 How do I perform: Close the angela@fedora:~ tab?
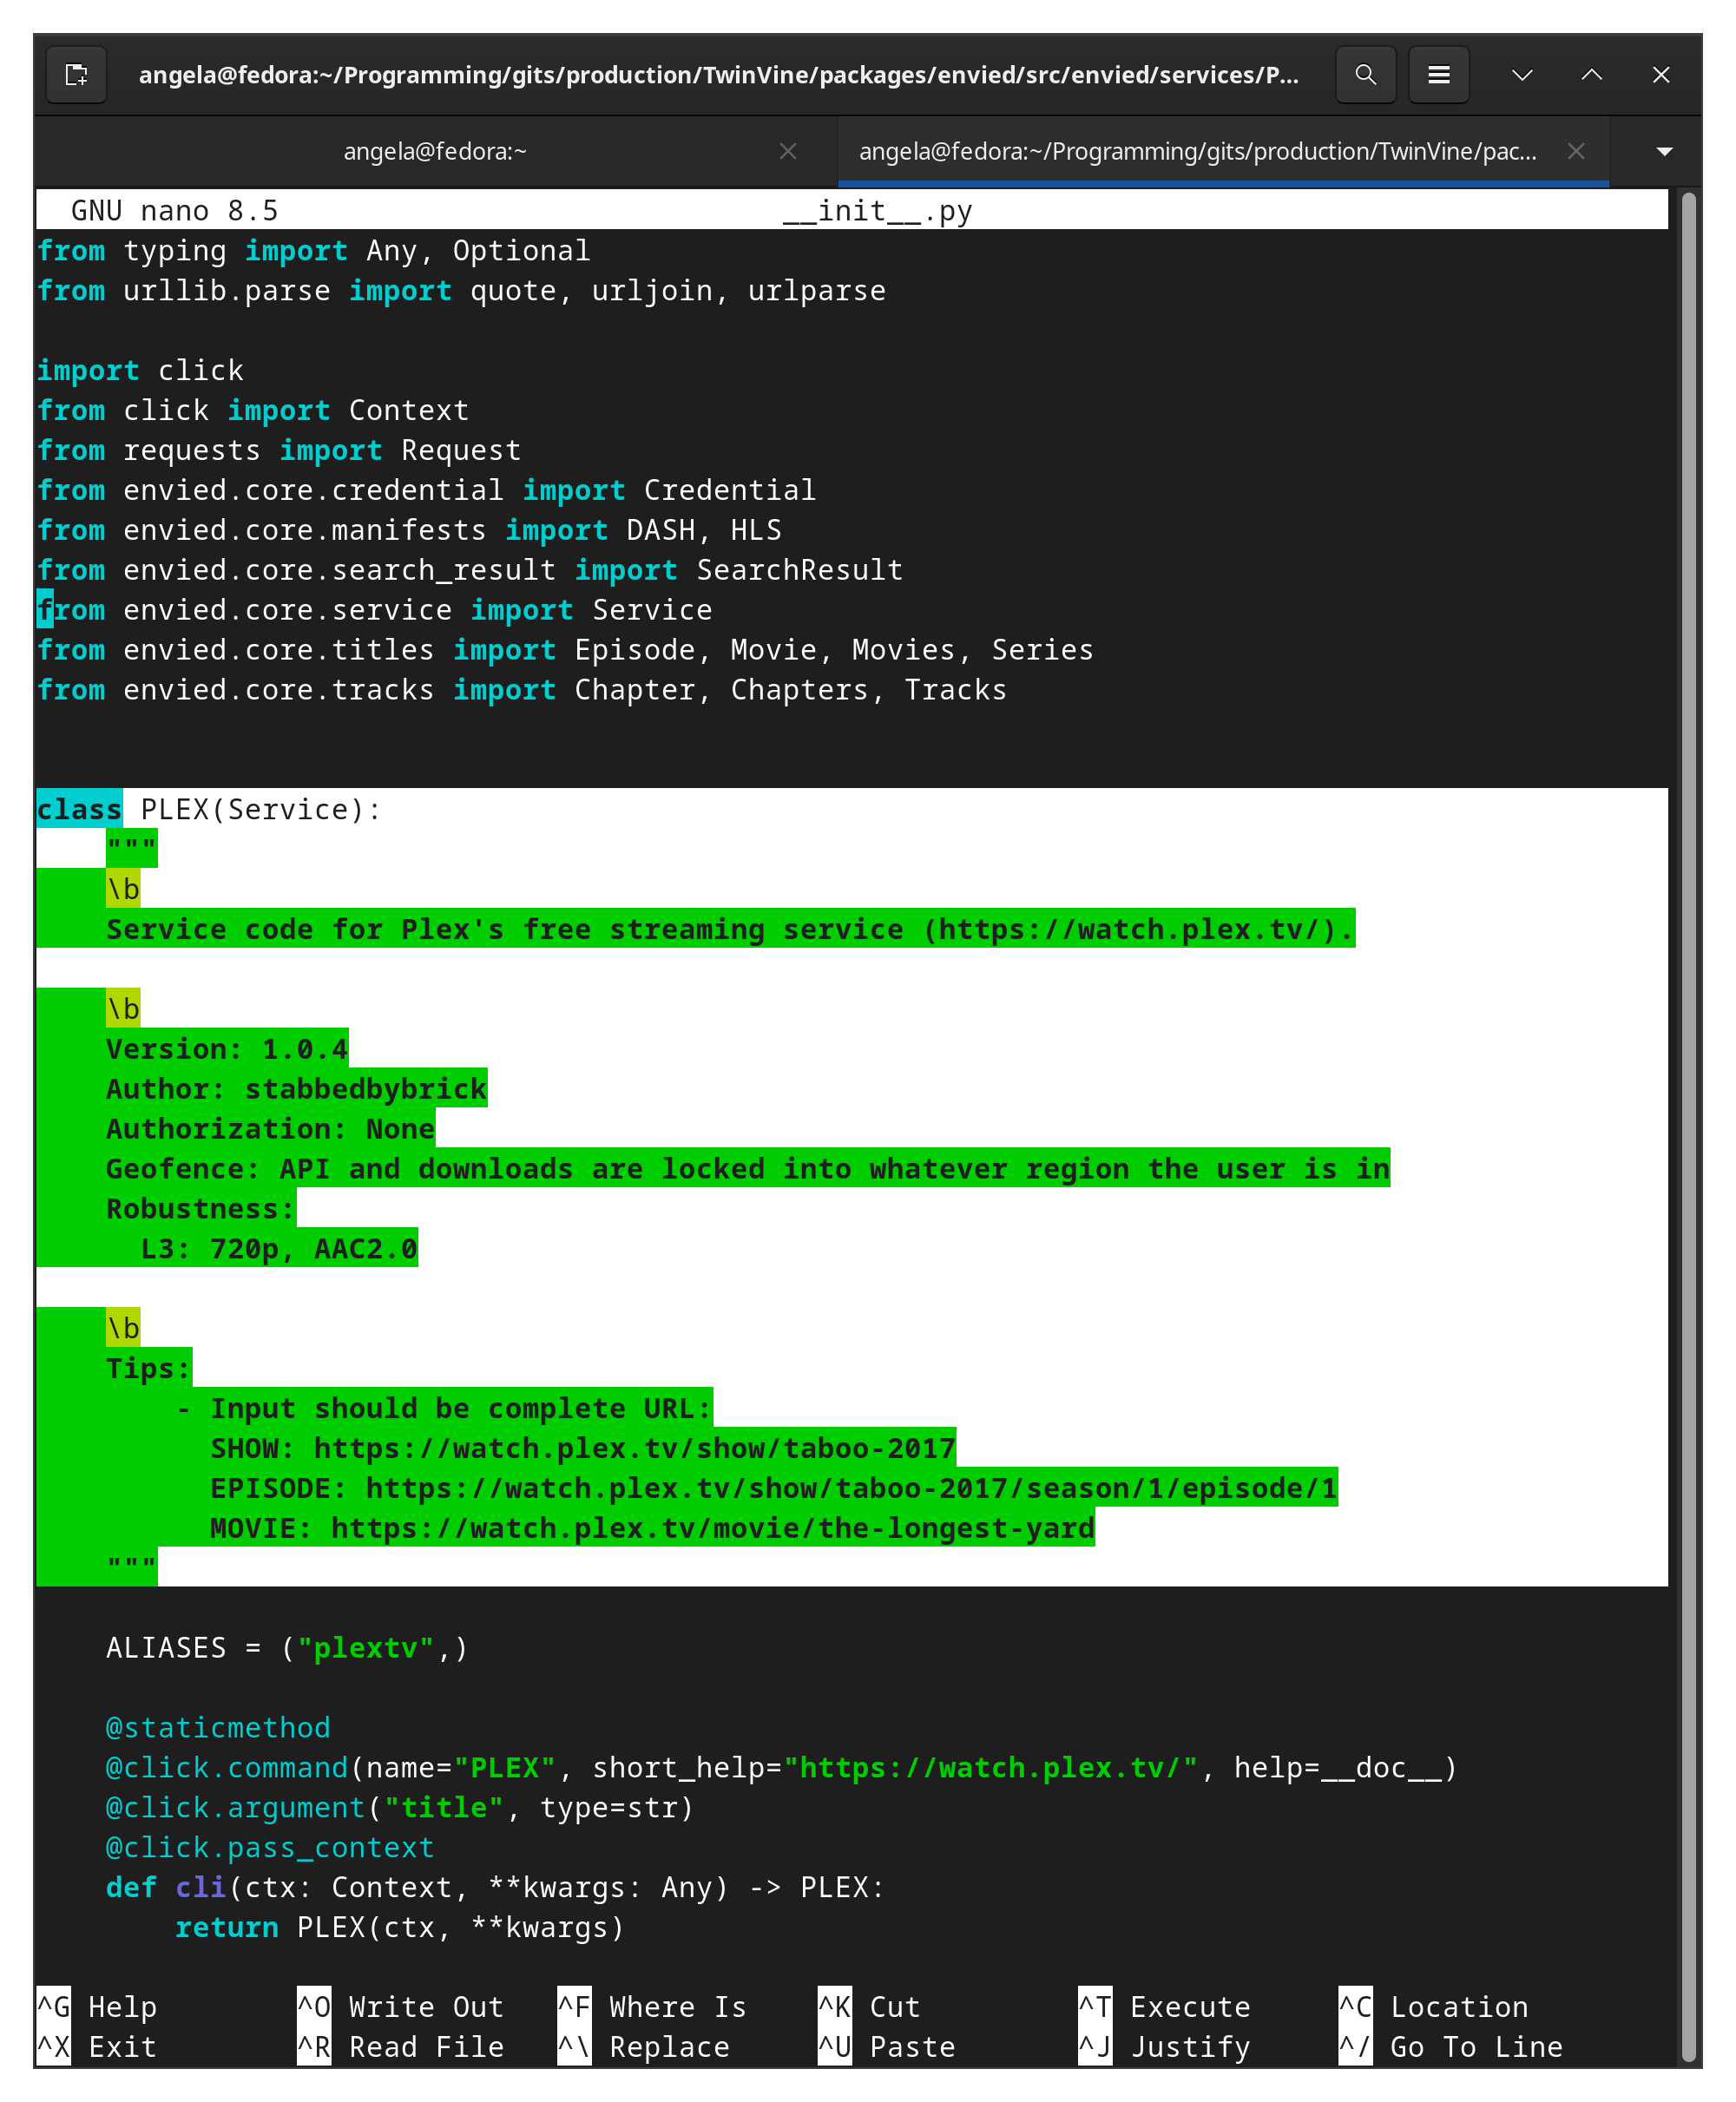pyautogui.click(x=788, y=151)
